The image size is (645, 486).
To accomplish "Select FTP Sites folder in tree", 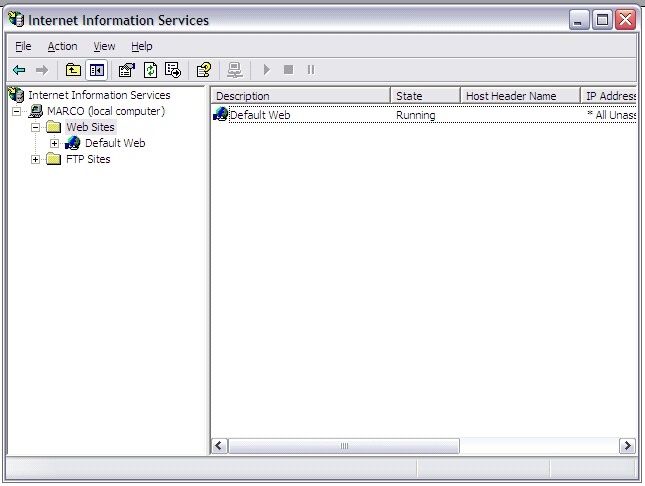I will pos(88,159).
